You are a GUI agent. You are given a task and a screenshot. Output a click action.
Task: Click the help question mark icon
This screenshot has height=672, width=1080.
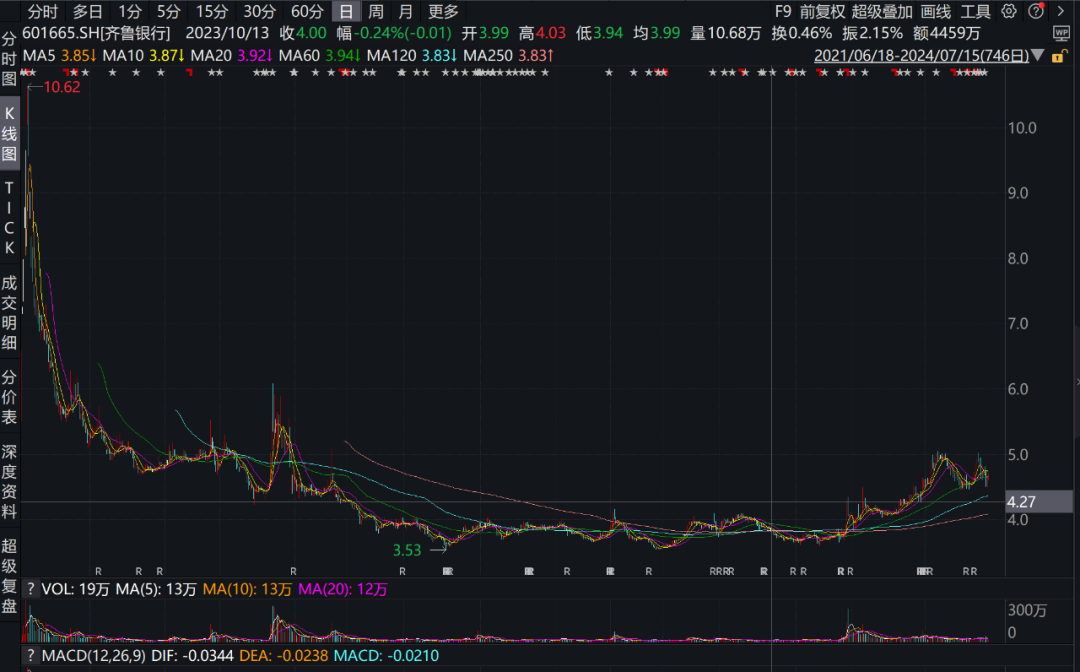pos(1035,12)
